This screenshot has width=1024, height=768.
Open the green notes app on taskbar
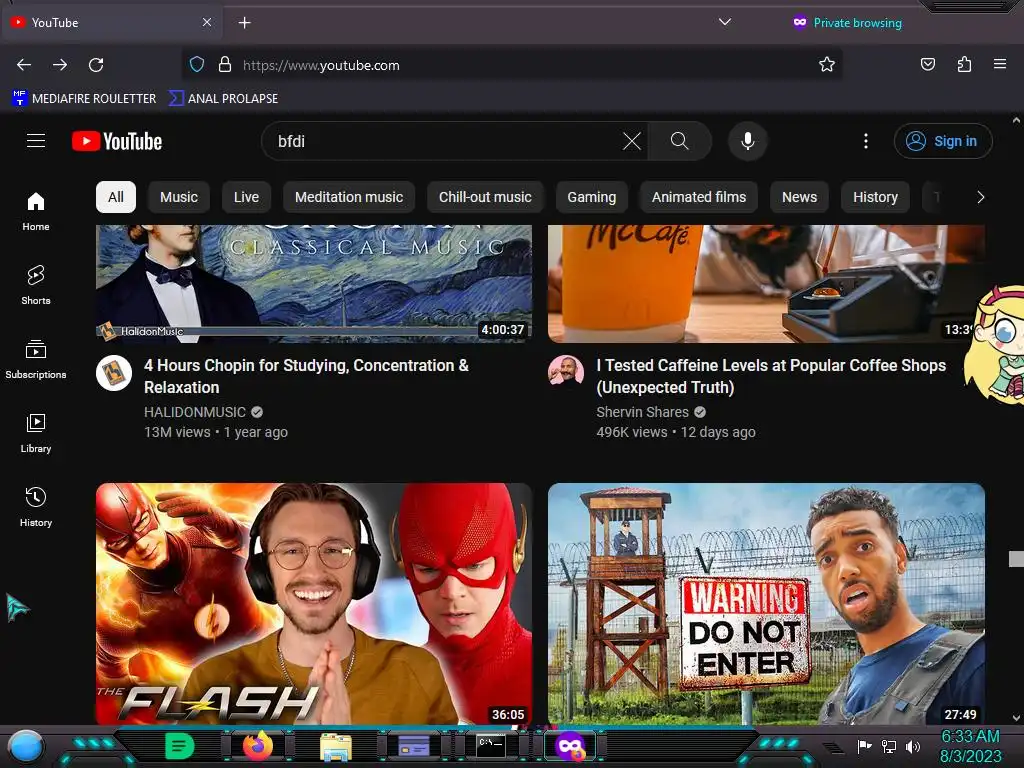[x=179, y=746]
